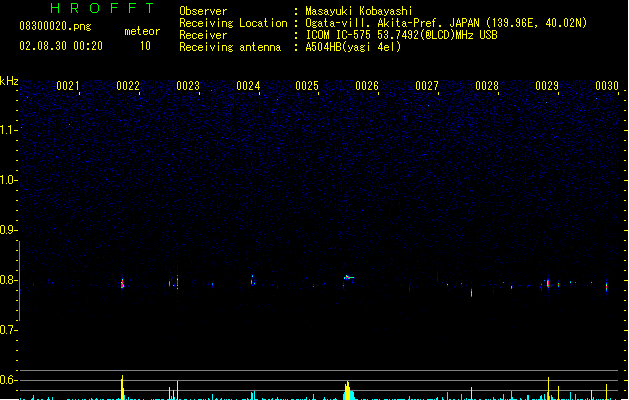
Task: Click the Ogata-vill. Akita-Pref. JAPAN location text
Action: point(446,23)
